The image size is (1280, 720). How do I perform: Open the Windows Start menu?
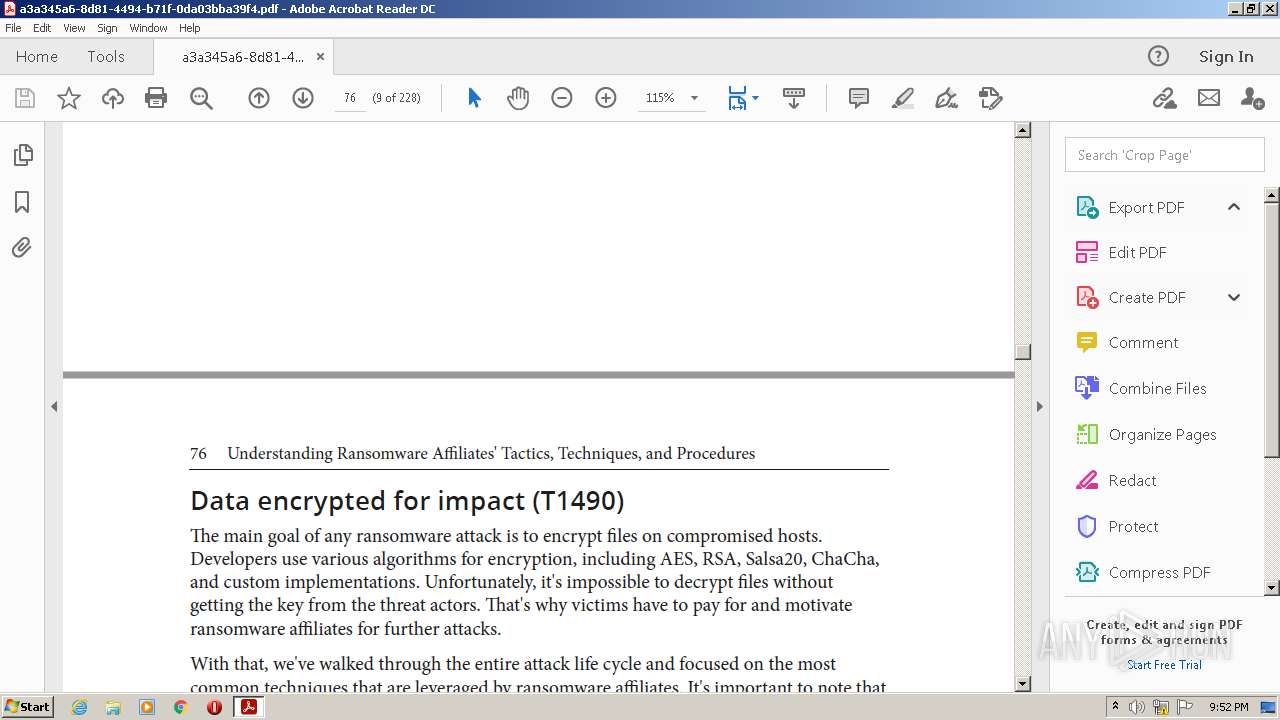[28, 707]
